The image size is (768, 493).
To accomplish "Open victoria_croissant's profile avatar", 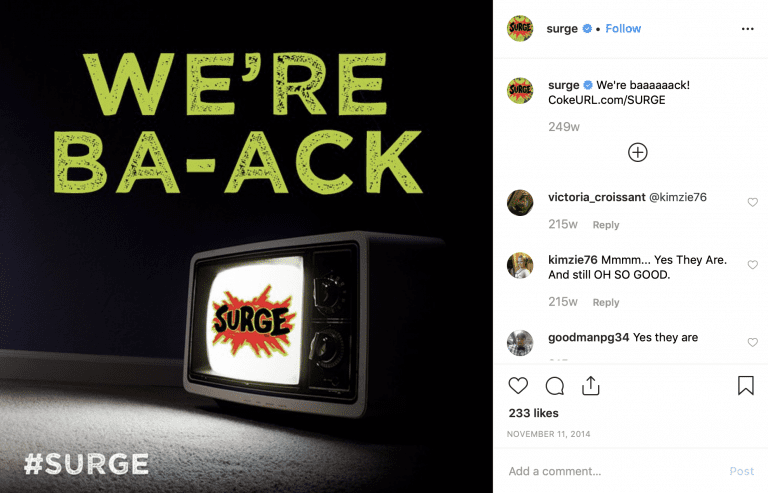I will click(x=520, y=203).
